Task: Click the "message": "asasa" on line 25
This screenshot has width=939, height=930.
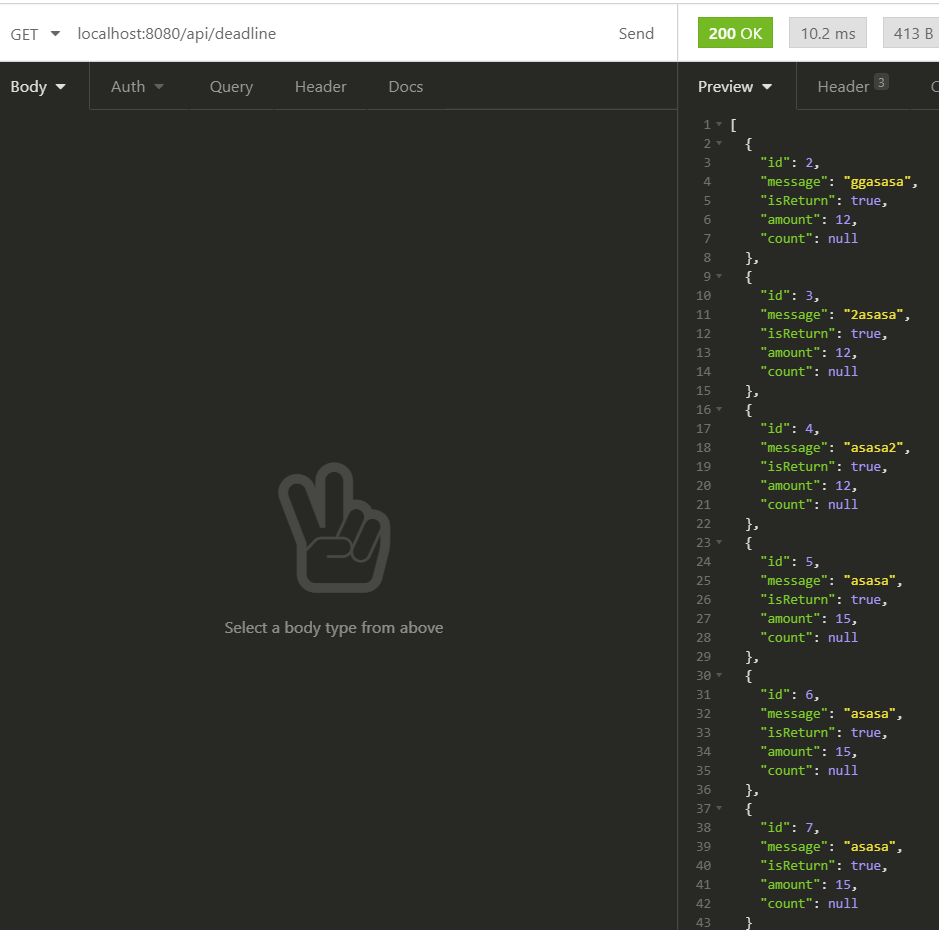Action: (x=831, y=580)
